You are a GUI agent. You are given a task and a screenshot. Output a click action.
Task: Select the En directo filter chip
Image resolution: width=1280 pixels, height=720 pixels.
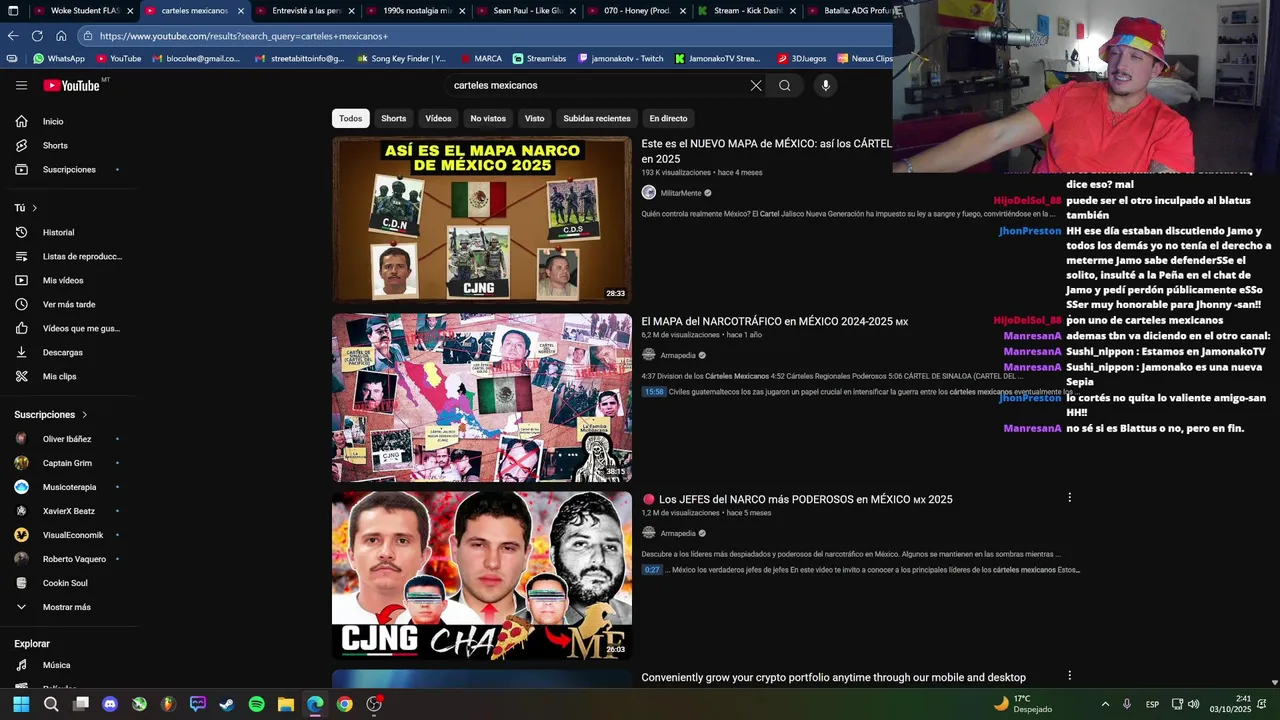pos(668,118)
